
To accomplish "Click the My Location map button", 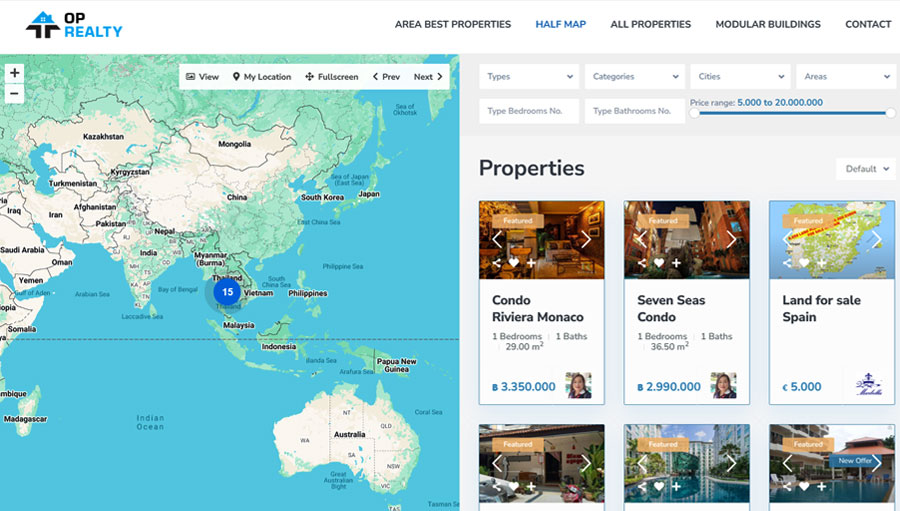I will 262,77.
